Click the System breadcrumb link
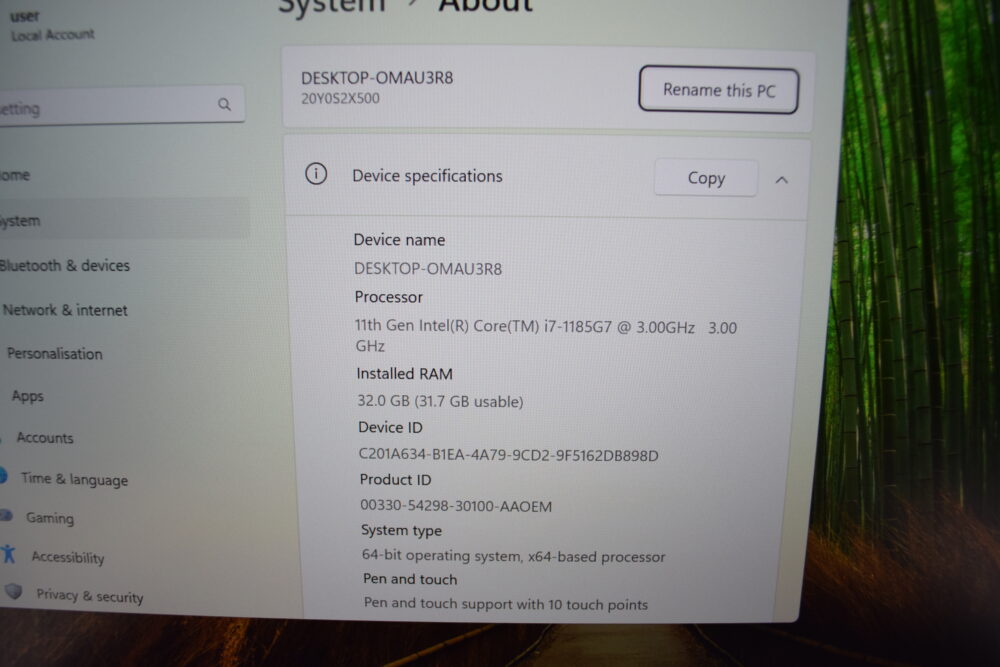The image size is (1000, 667). point(332,6)
